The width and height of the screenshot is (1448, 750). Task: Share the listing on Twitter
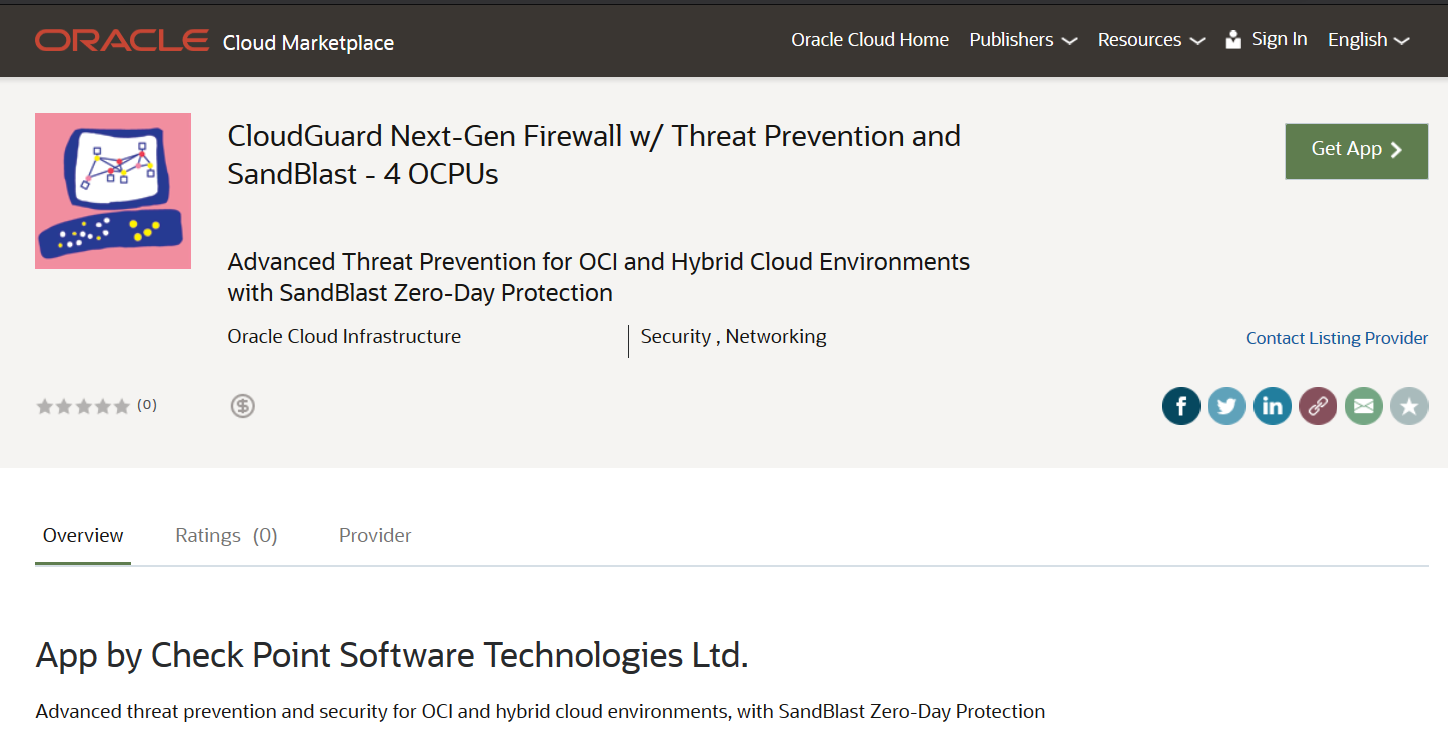pos(1227,406)
